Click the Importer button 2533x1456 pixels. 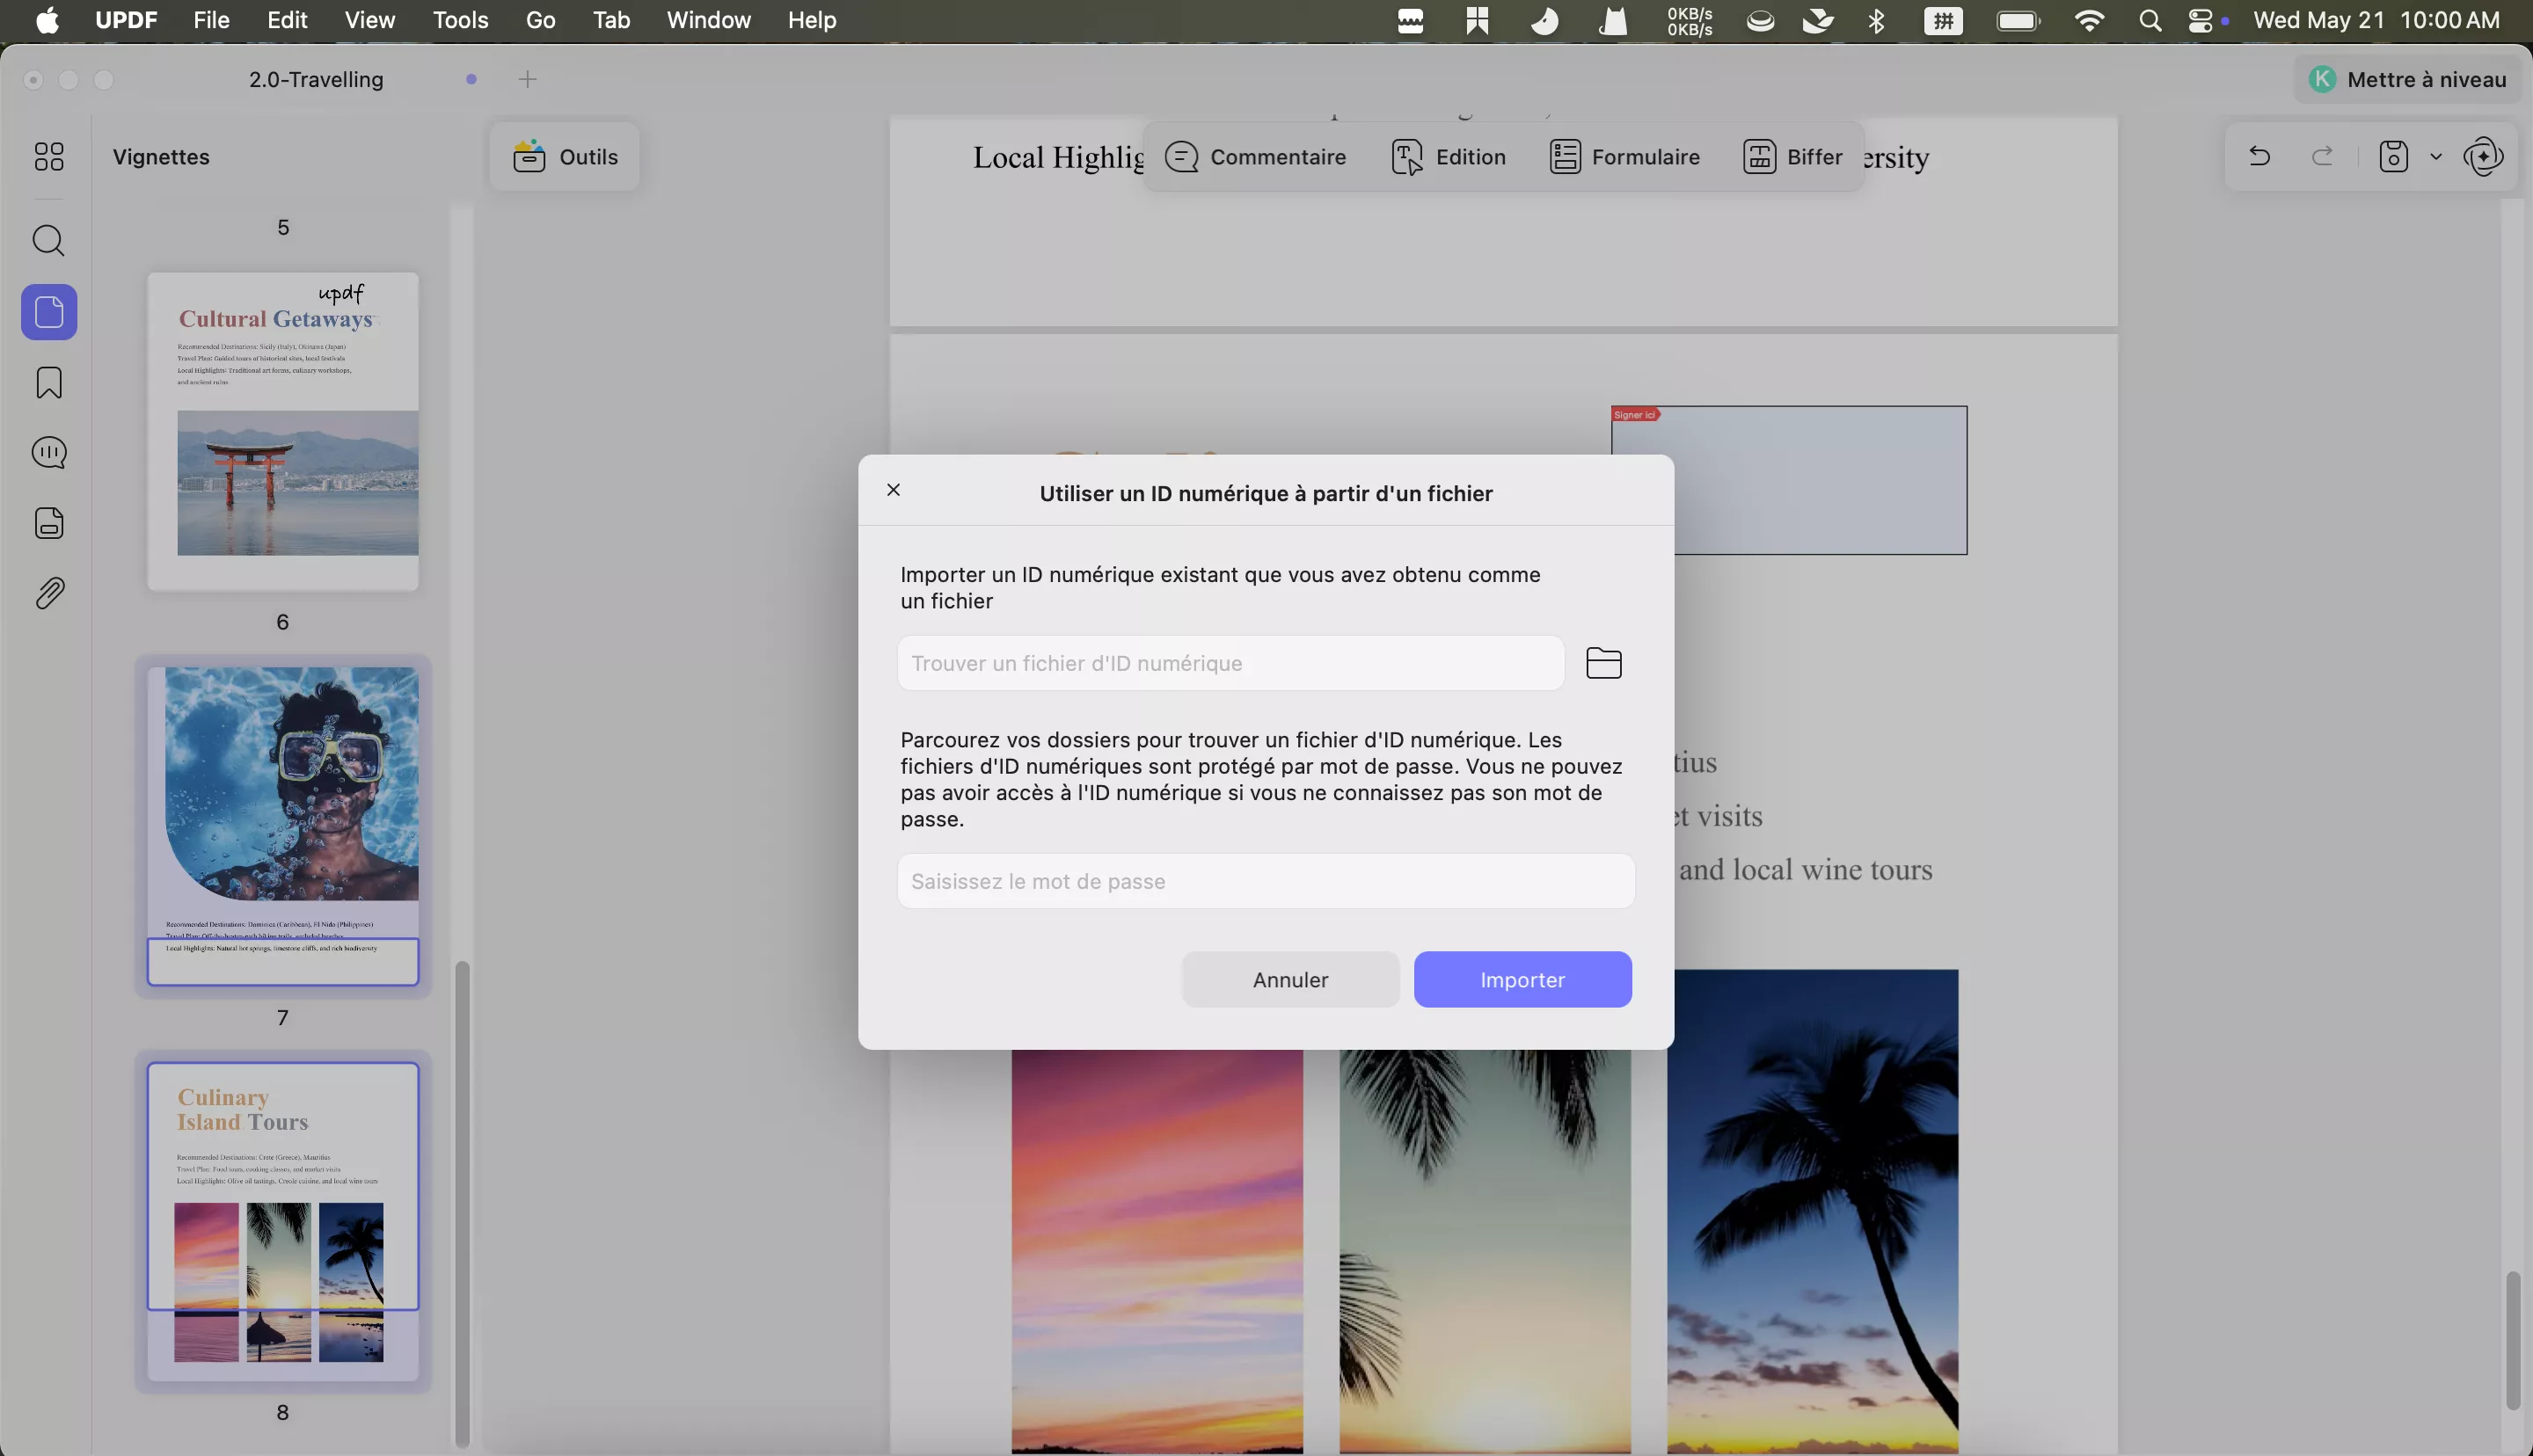pyautogui.click(x=1523, y=979)
